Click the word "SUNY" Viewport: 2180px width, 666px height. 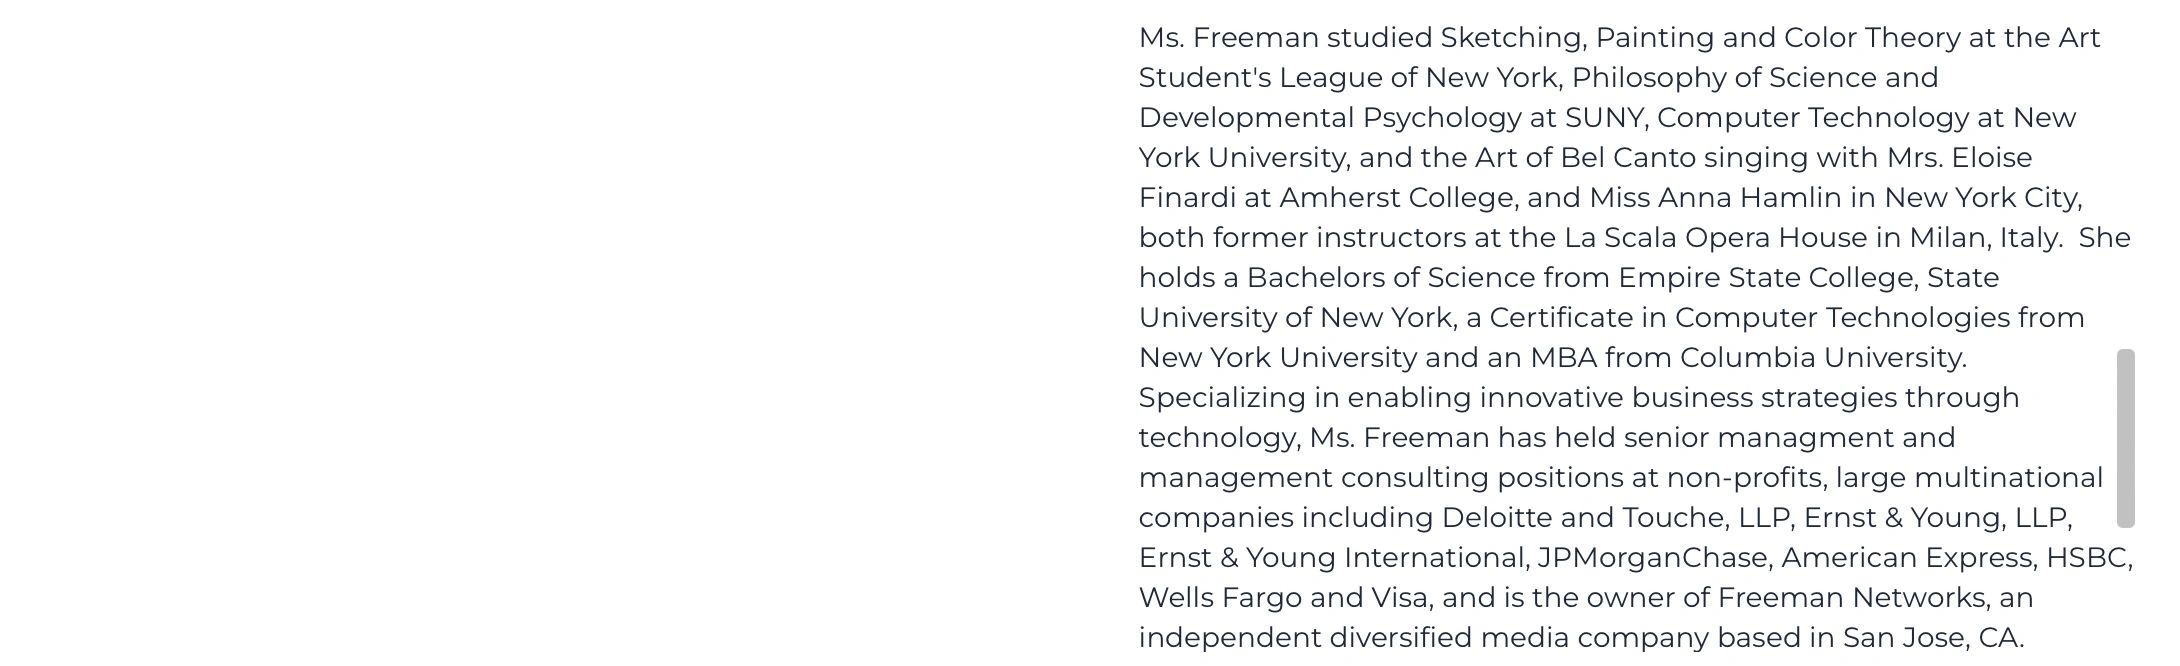1604,118
